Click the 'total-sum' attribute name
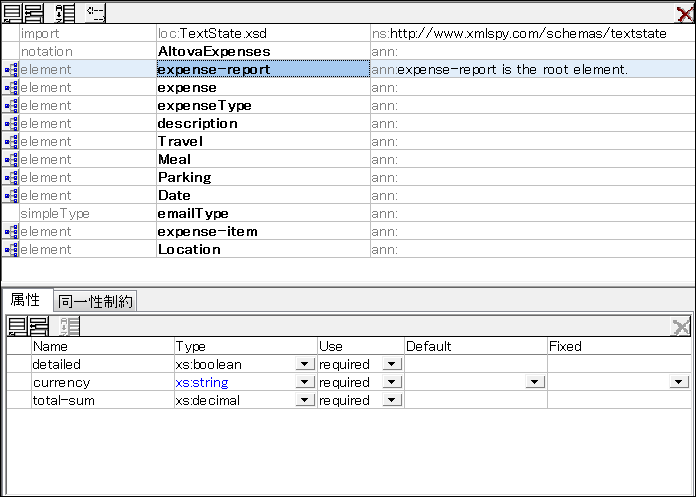This screenshot has height=497, width=696. (64, 400)
